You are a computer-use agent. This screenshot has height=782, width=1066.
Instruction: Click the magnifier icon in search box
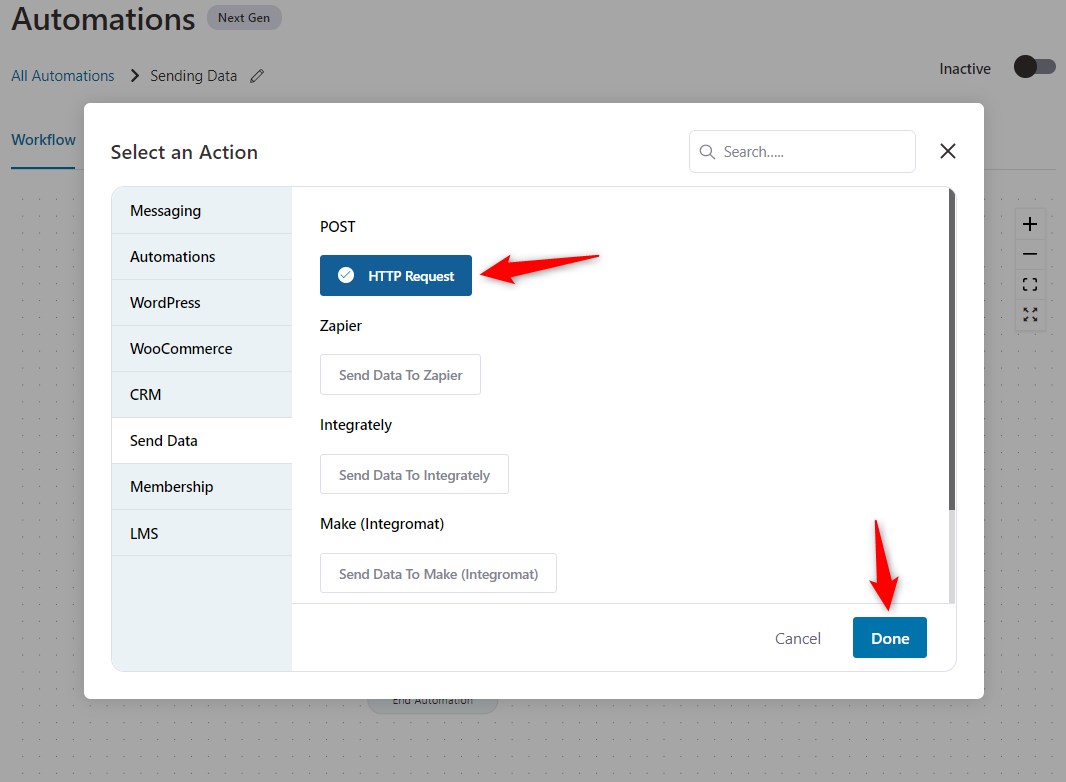coord(707,152)
